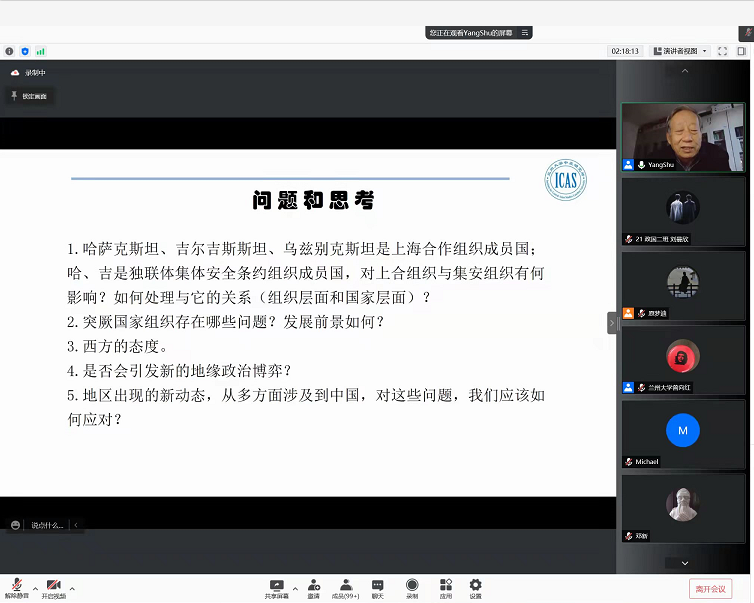Open the chat panel
Image resolution: width=754 pixels, height=603 pixels.
(x=378, y=585)
